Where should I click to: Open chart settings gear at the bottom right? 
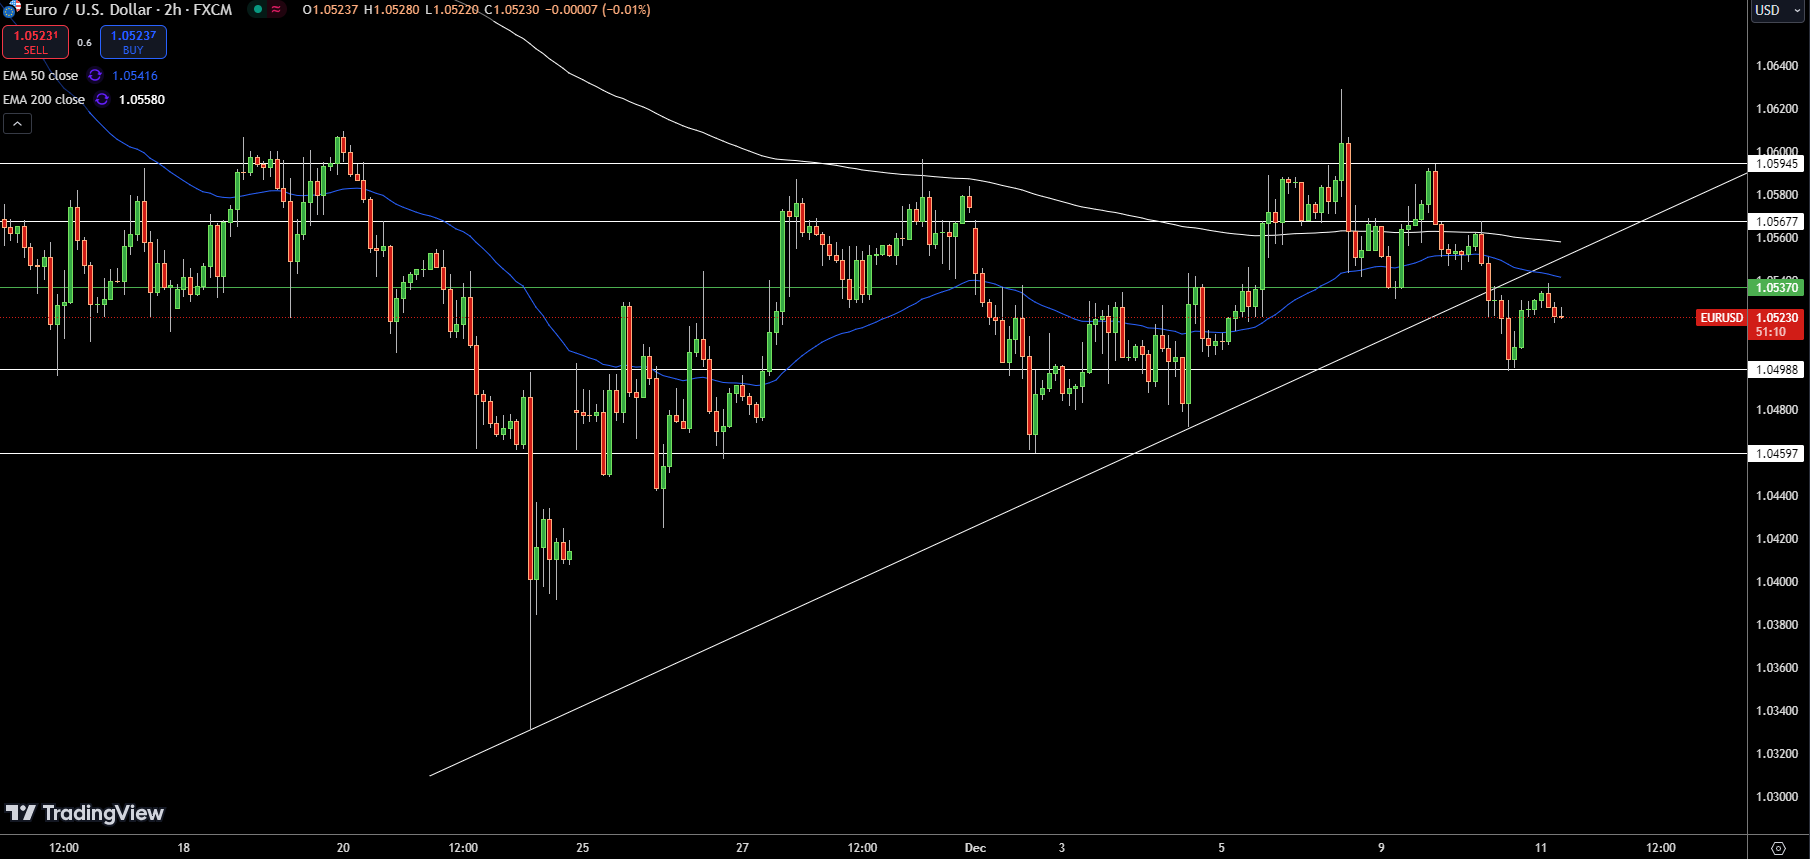(1778, 848)
